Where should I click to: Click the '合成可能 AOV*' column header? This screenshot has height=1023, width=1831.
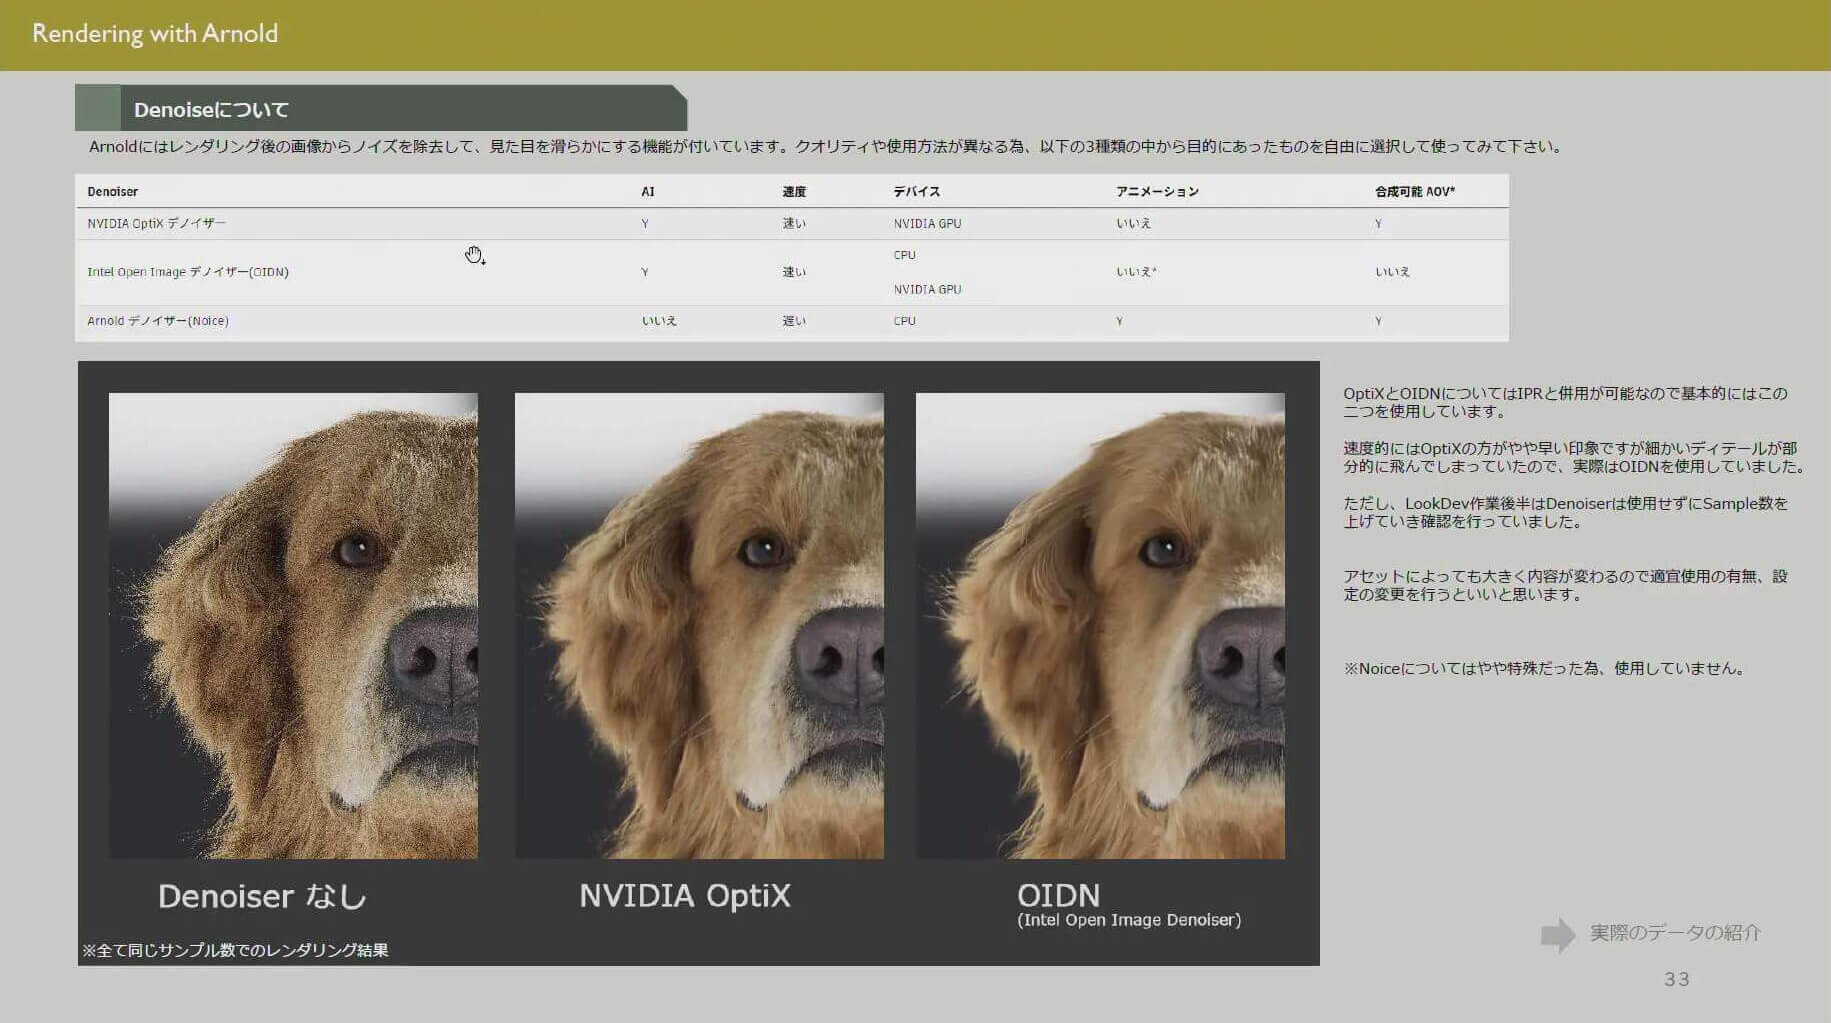click(x=1414, y=191)
